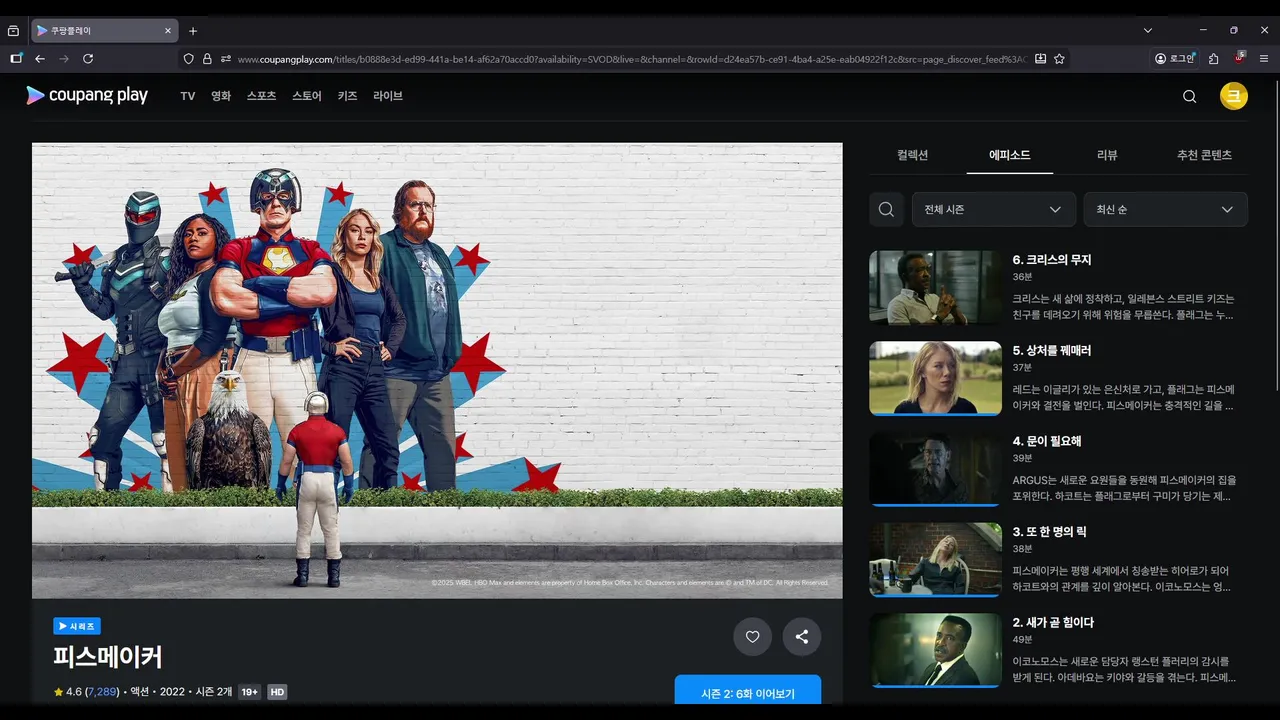The height and width of the screenshot is (720, 1280).
Task: Play episode 2 thumbnail 새가 곧 힘이다
Action: pyautogui.click(x=935, y=650)
